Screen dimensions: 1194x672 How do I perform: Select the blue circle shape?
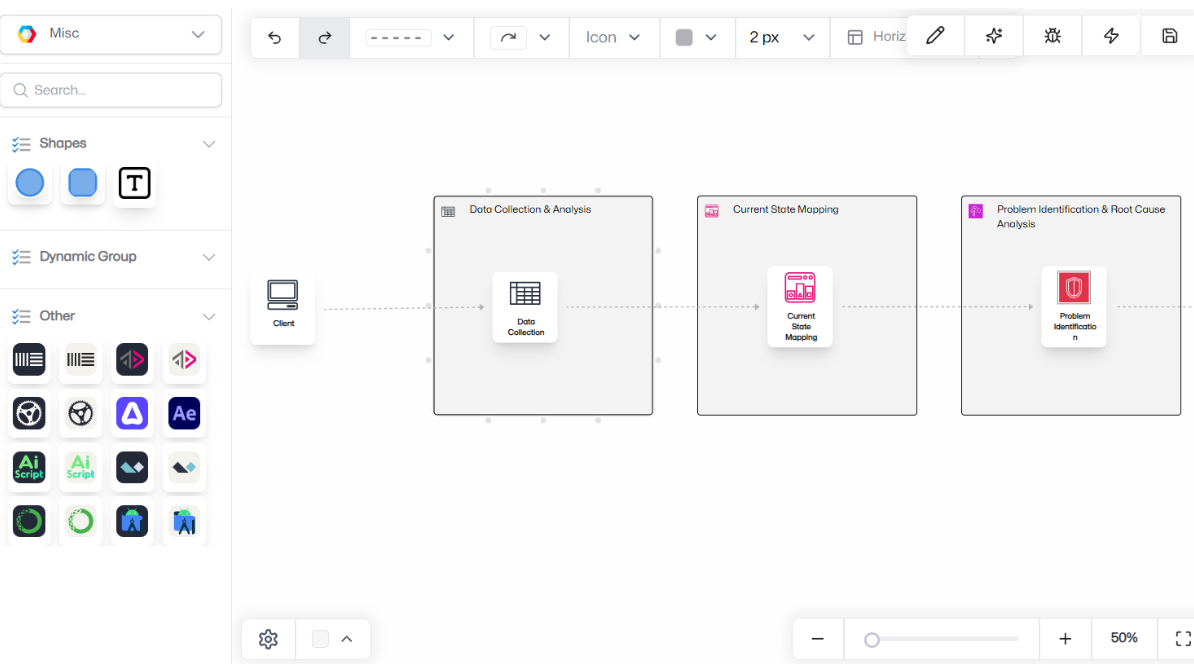pos(30,183)
